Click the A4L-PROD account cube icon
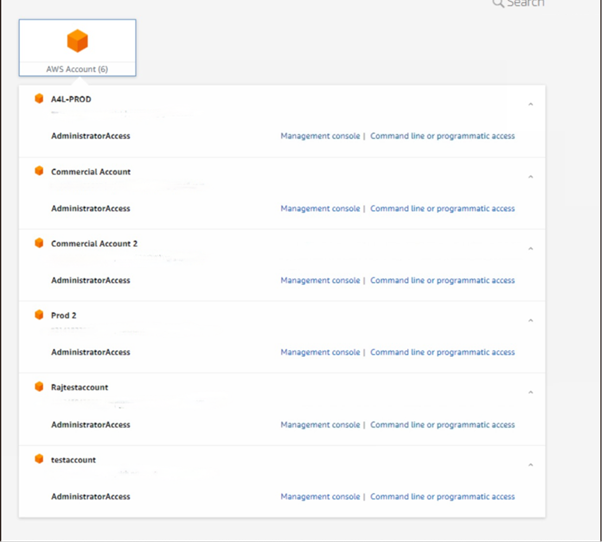The width and height of the screenshot is (602, 542). (39, 99)
